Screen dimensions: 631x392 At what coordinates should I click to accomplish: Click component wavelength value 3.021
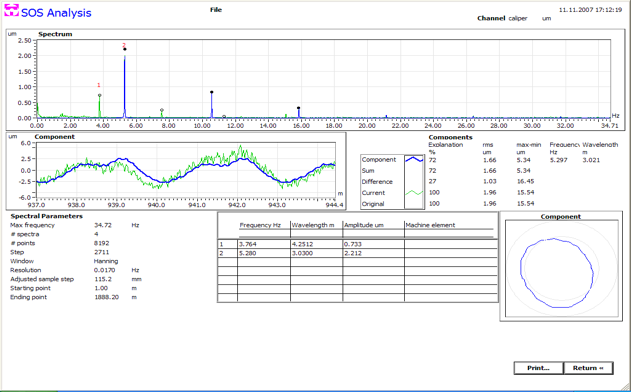click(591, 160)
